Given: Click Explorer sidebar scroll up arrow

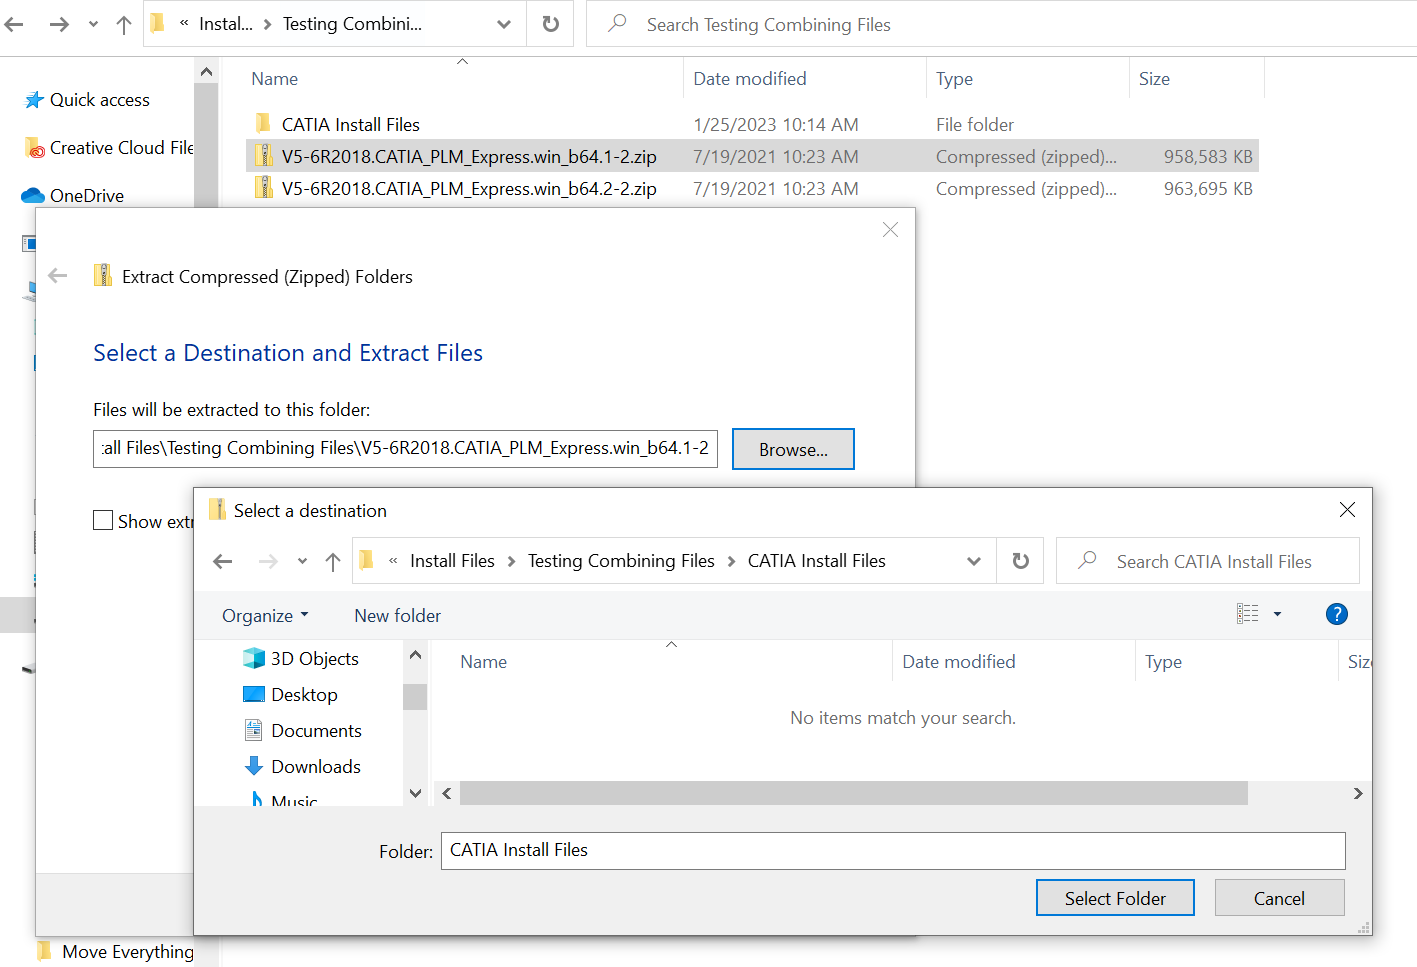Looking at the screenshot, I should tap(206, 72).
